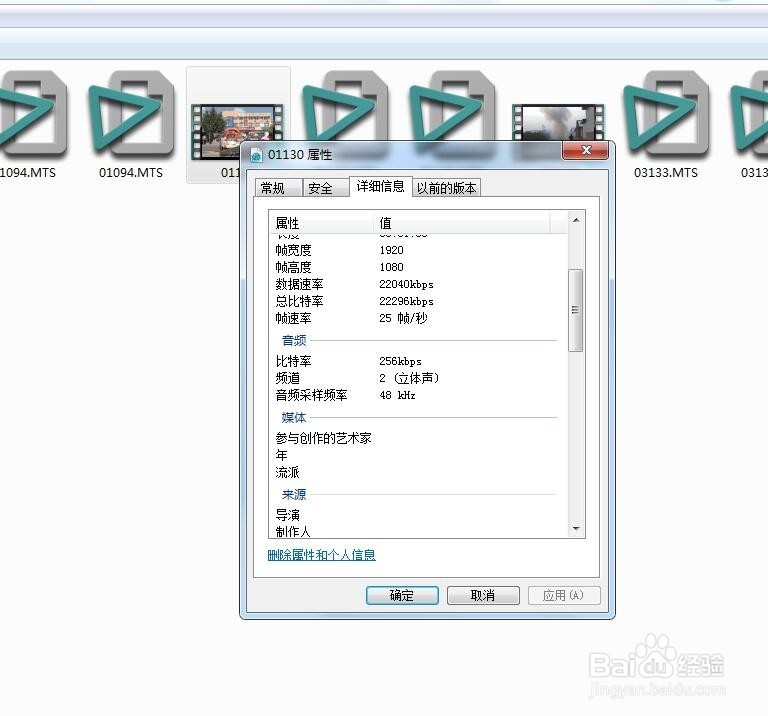Screen dimensions: 768x716
Task: Select the 详细信息 tab
Action: click(x=381, y=186)
